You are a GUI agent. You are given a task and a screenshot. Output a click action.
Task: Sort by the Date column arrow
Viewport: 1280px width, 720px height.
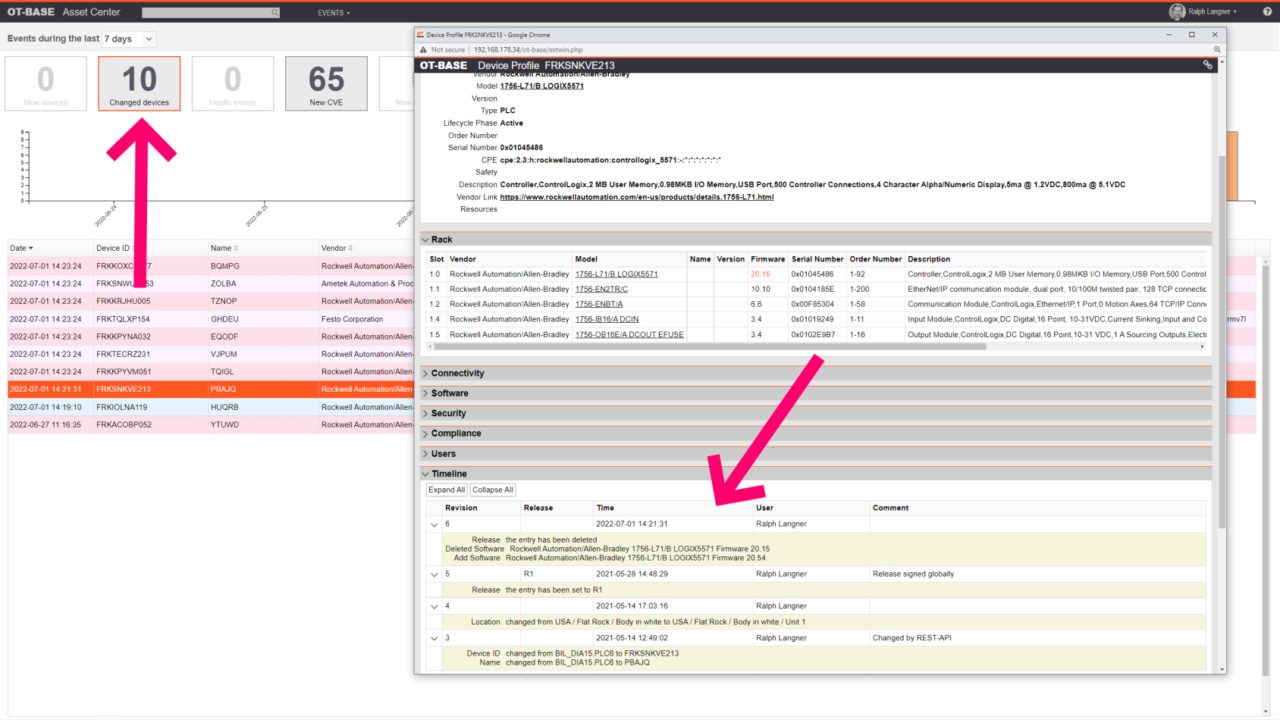[30, 248]
